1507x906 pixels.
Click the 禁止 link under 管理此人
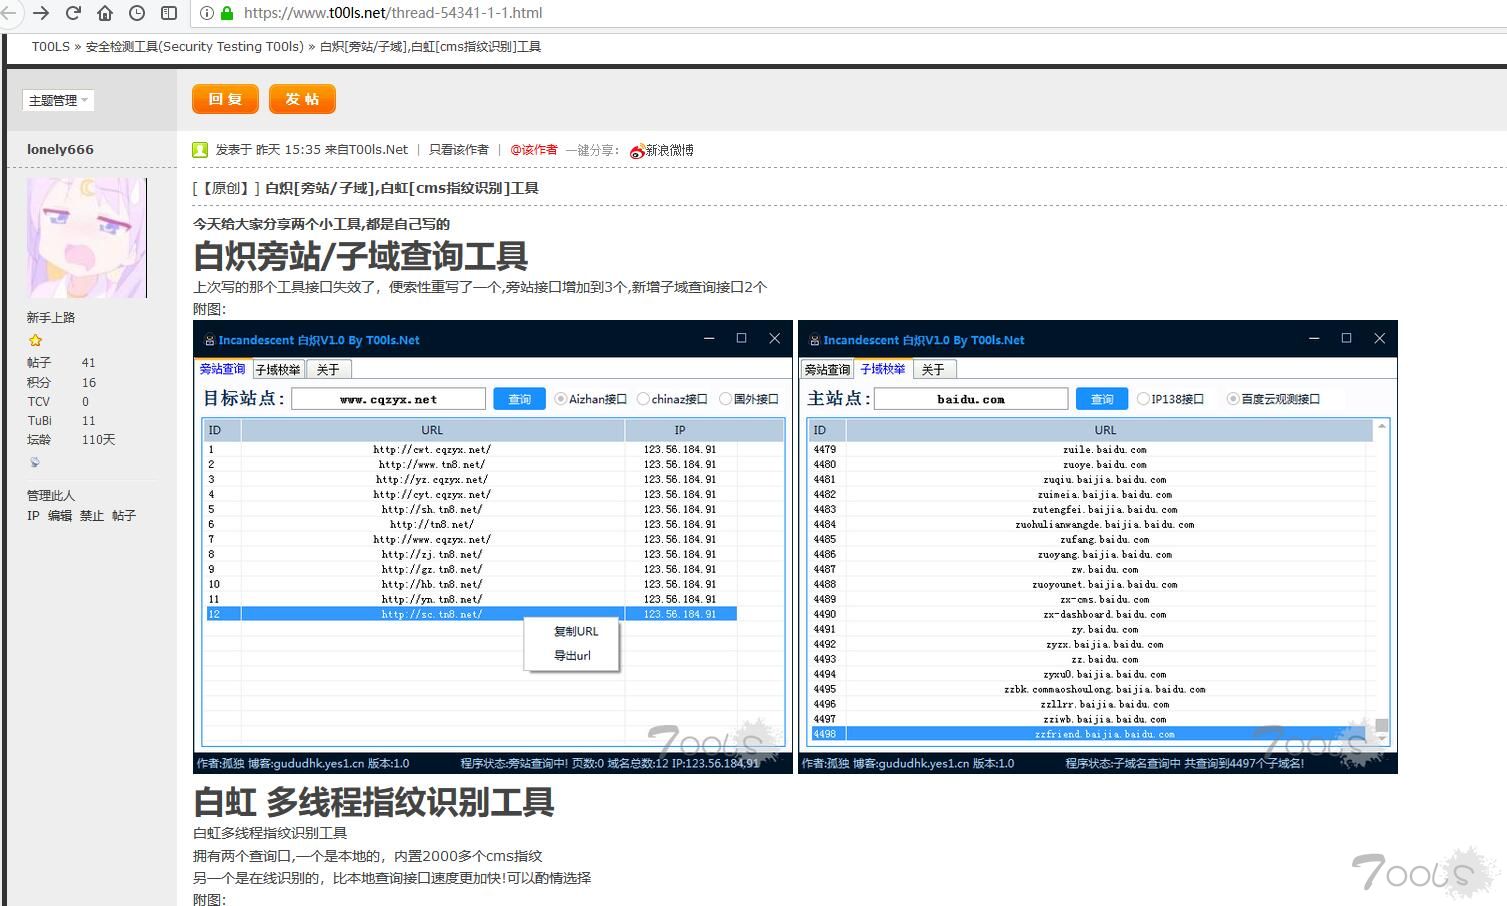click(92, 516)
